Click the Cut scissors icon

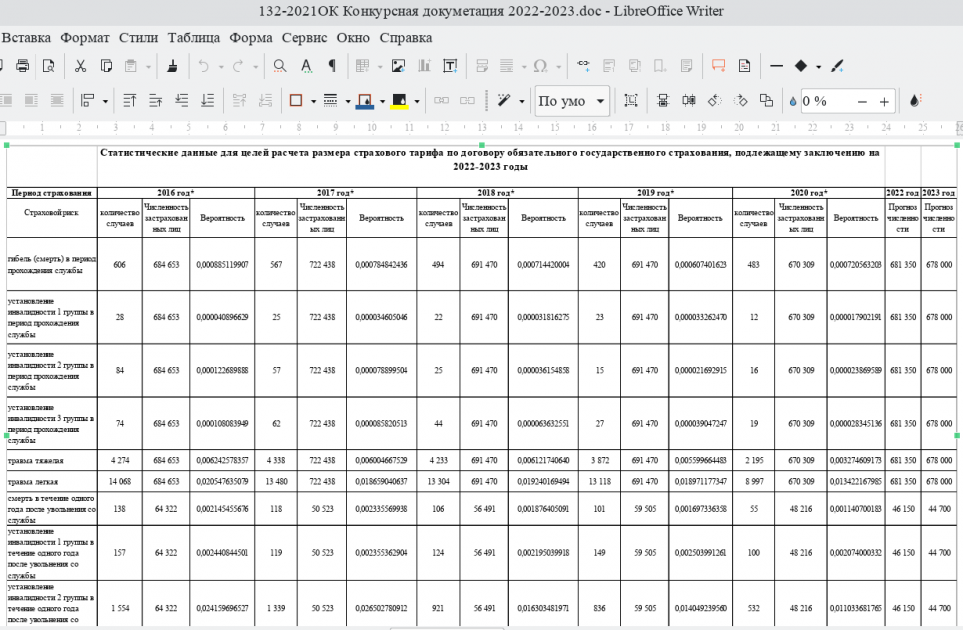(79, 66)
